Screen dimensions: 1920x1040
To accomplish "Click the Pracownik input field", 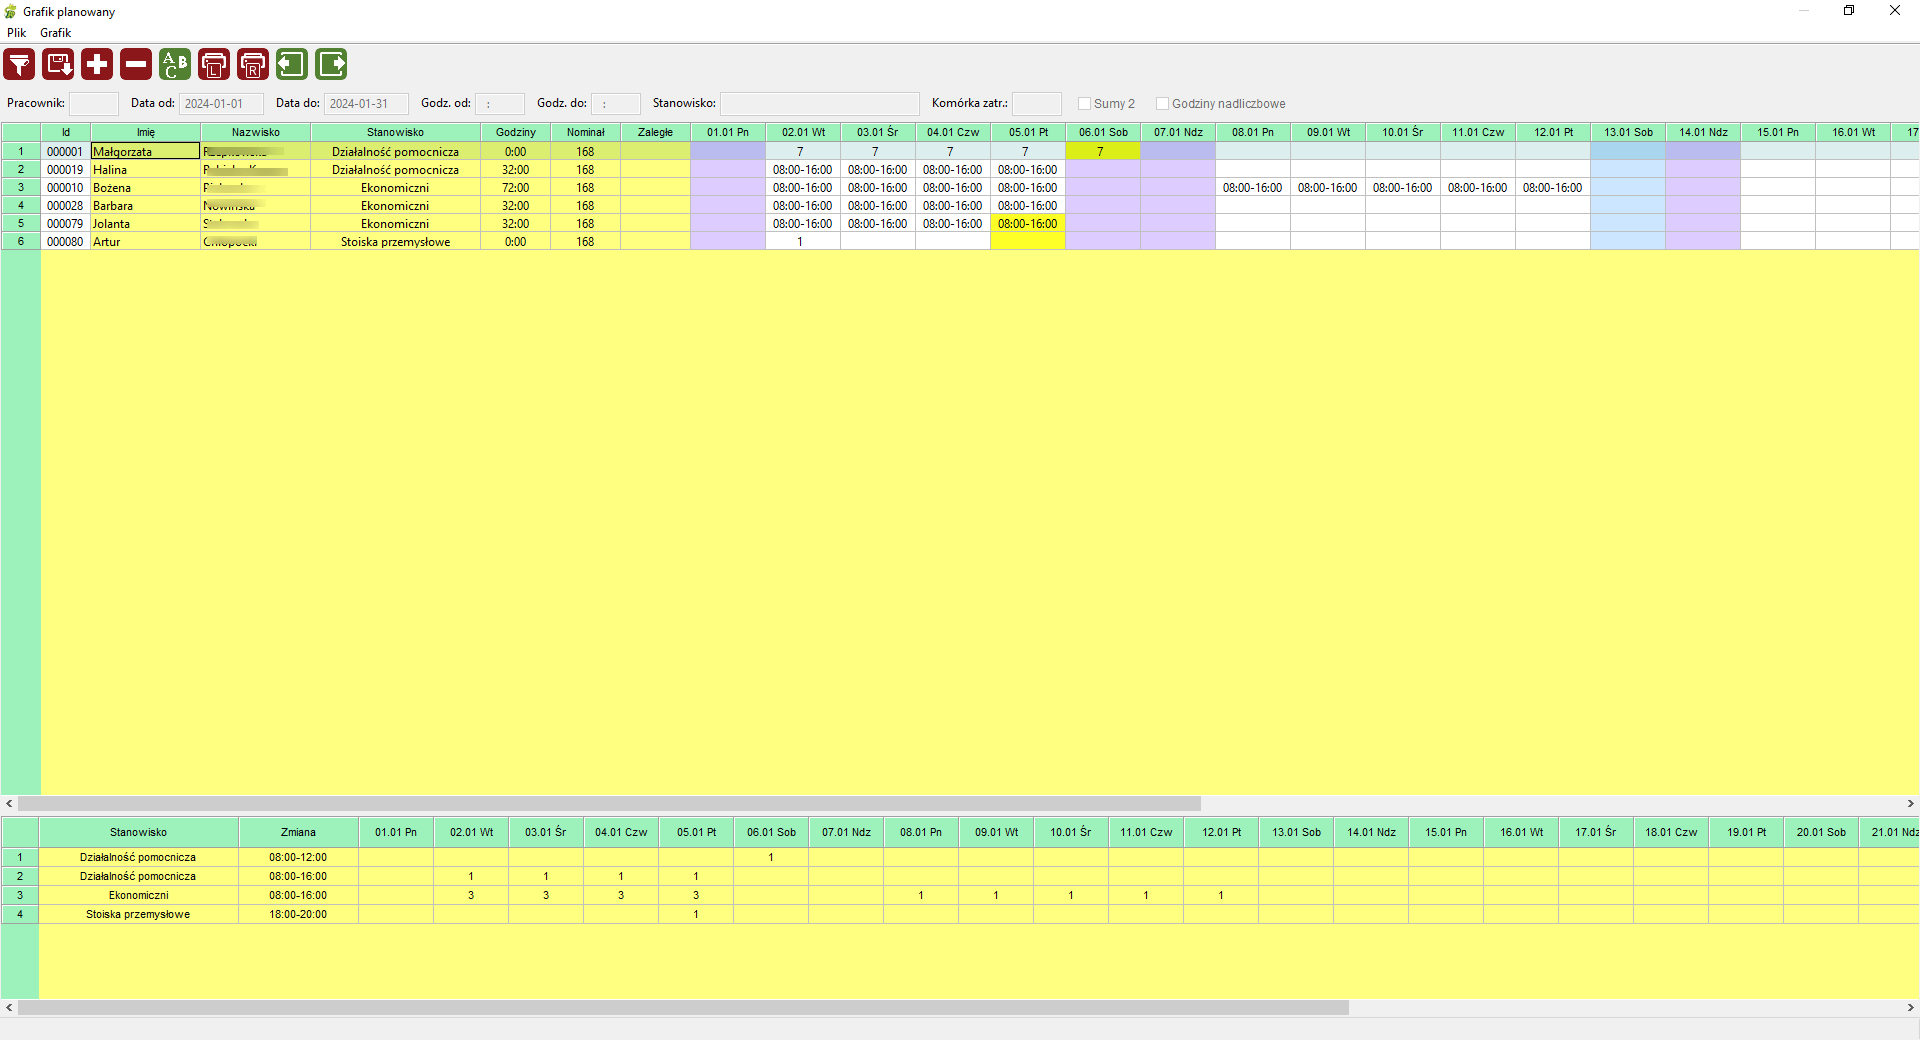I will (93, 104).
